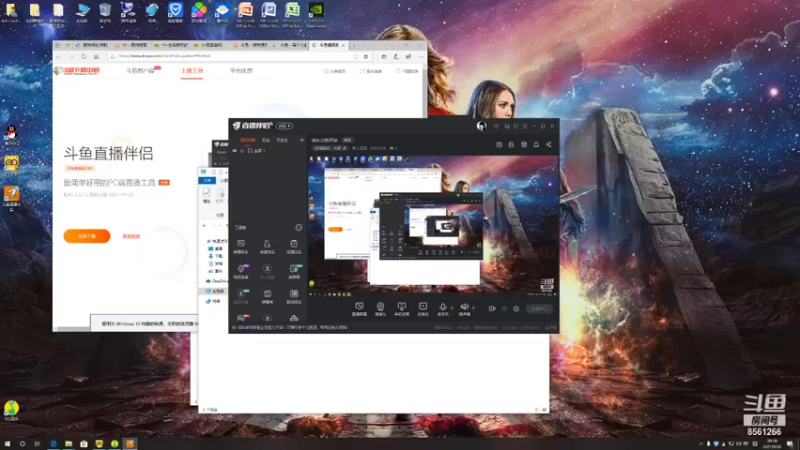Add a webcam source in live companion toolbar
The width and height of the screenshot is (800, 450).
380,309
